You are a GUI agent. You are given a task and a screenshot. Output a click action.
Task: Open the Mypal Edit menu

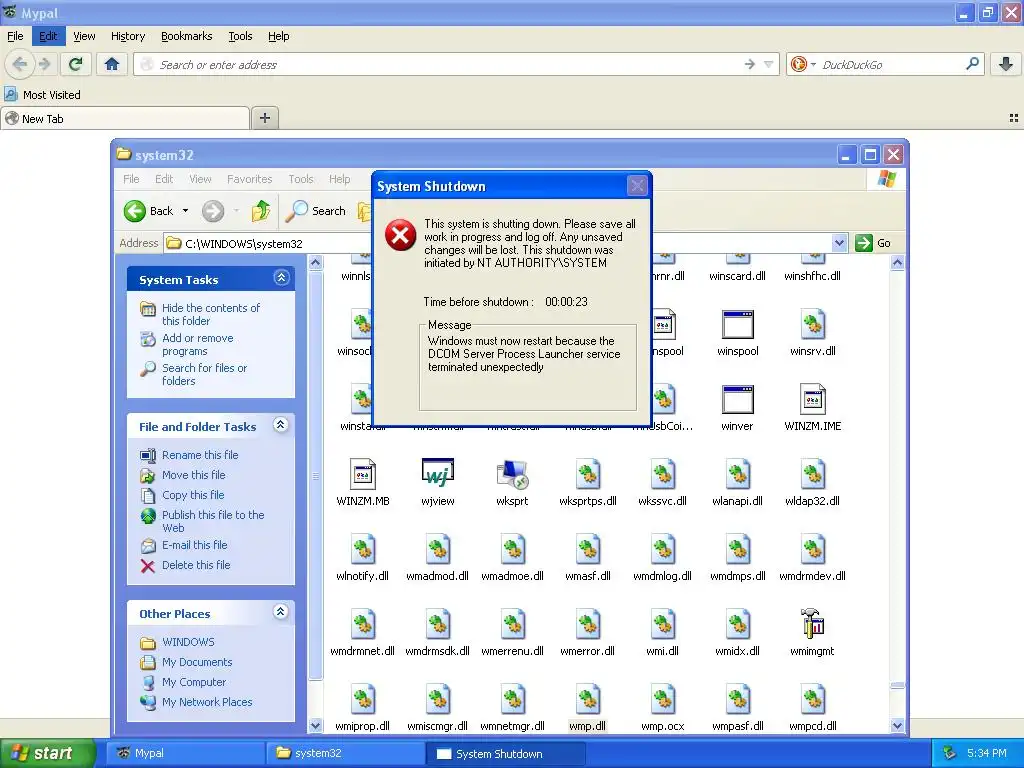[48, 36]
